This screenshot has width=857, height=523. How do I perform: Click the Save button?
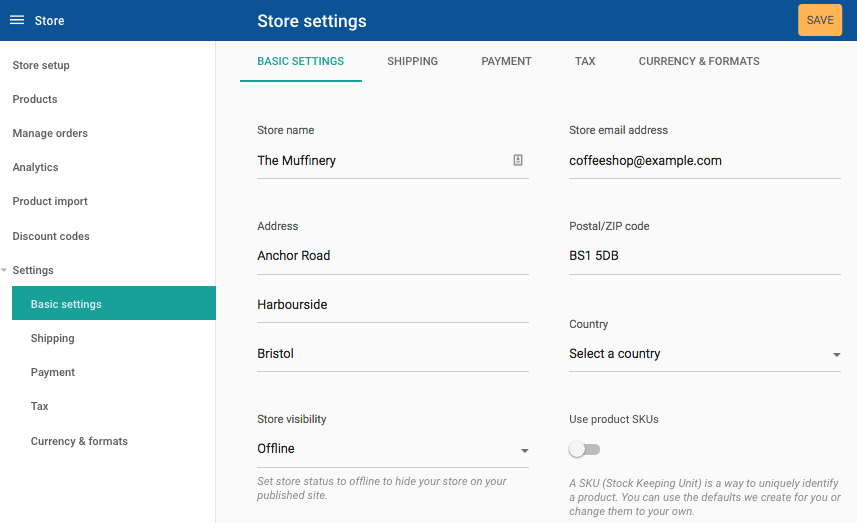coord(820,20)
